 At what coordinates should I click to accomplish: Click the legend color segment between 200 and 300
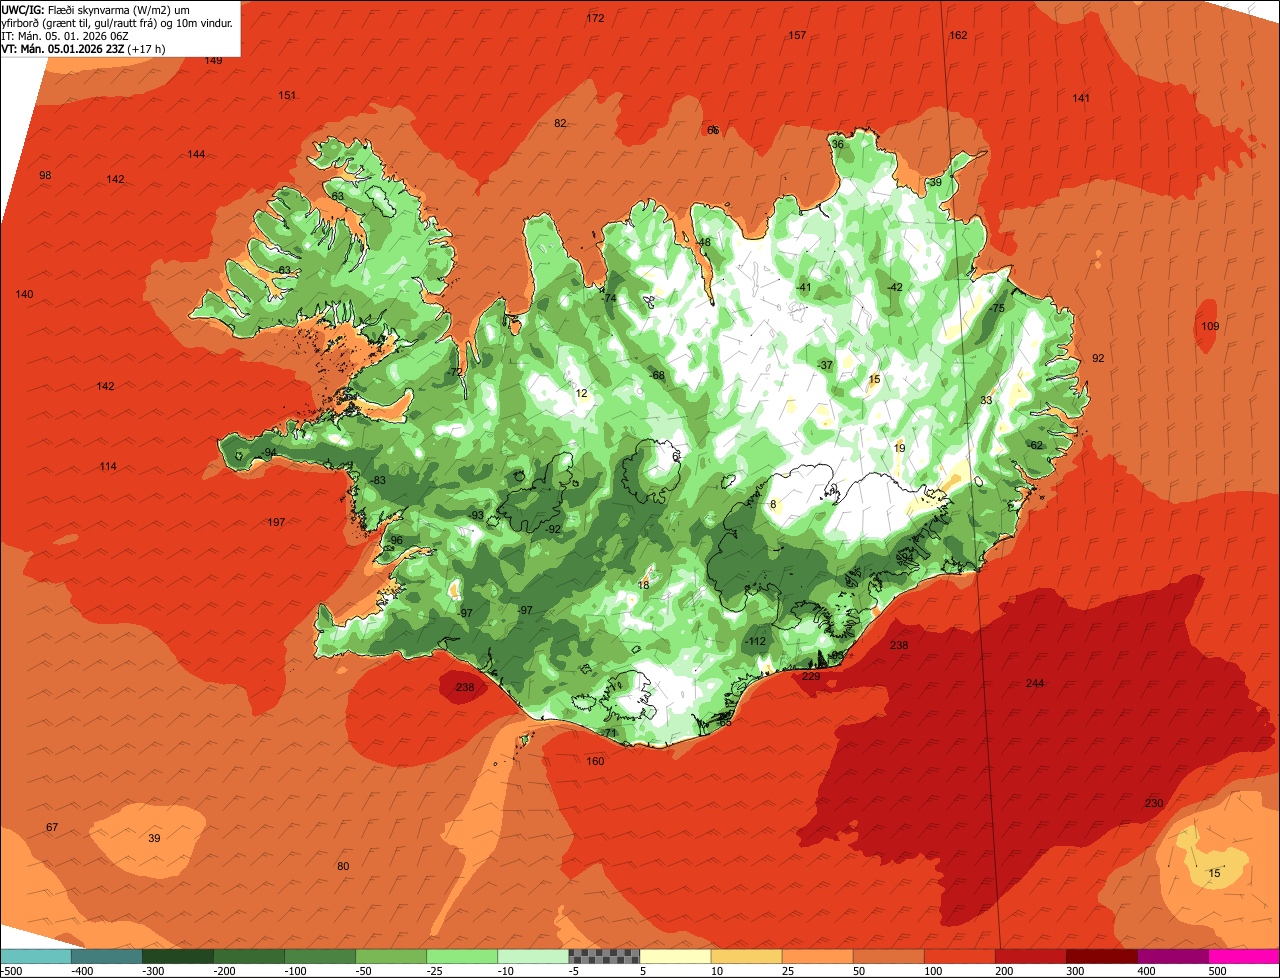[x=1030, y=956]
